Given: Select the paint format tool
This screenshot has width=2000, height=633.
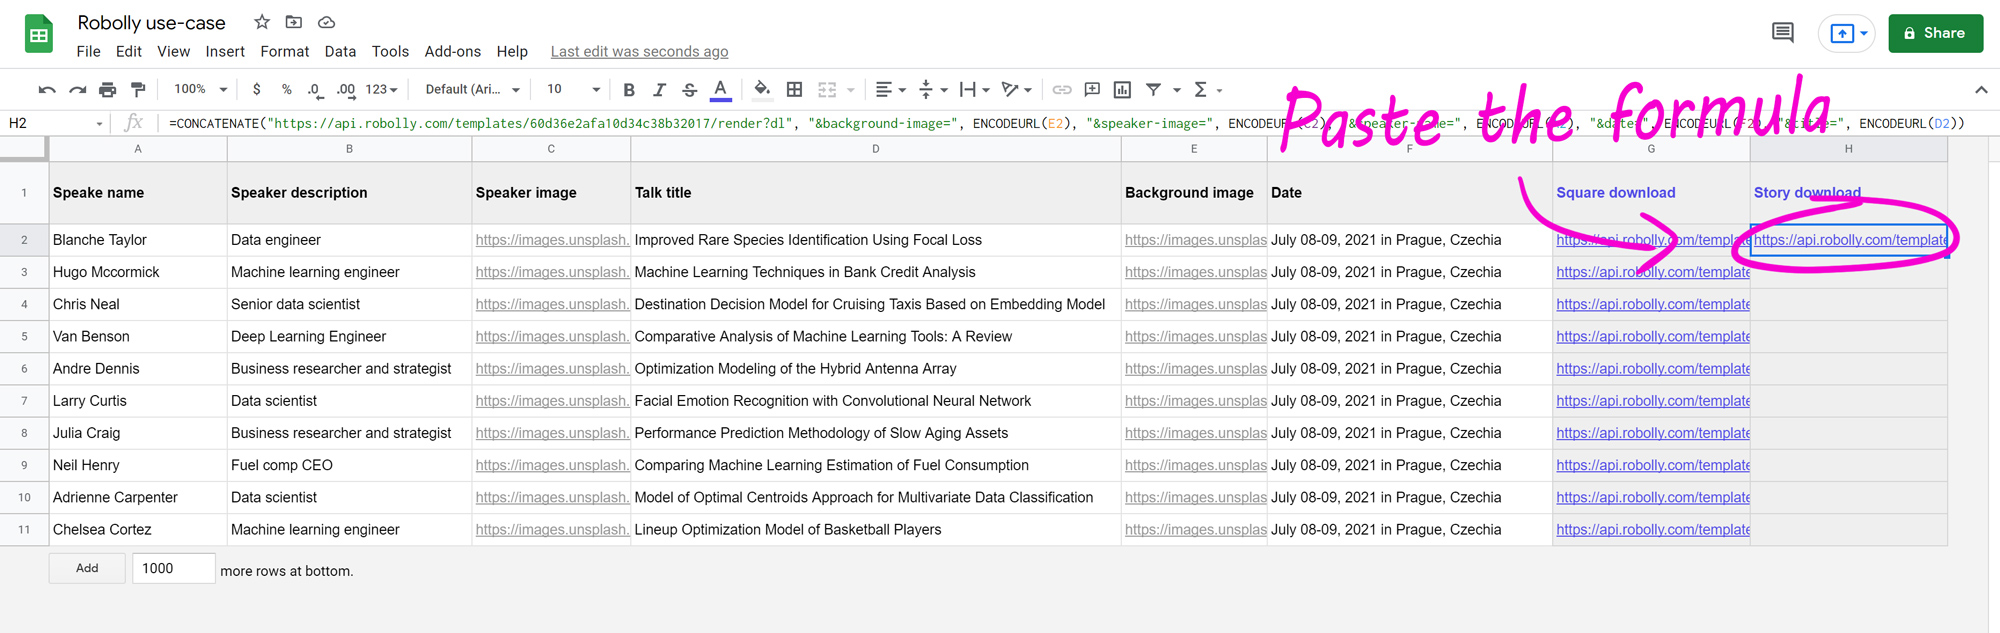Looking at the screenshot, I should tap(138, 90).
